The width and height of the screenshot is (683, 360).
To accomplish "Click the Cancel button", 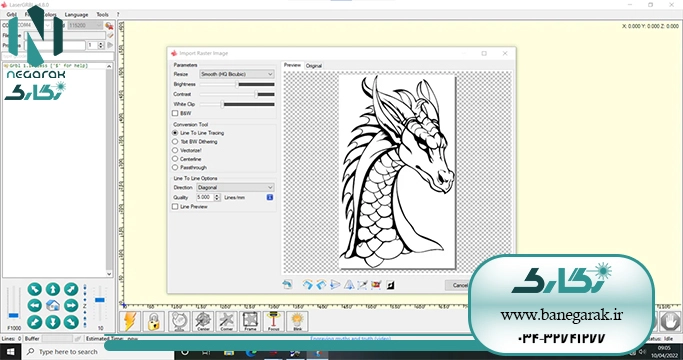I will tap(457, 285).
